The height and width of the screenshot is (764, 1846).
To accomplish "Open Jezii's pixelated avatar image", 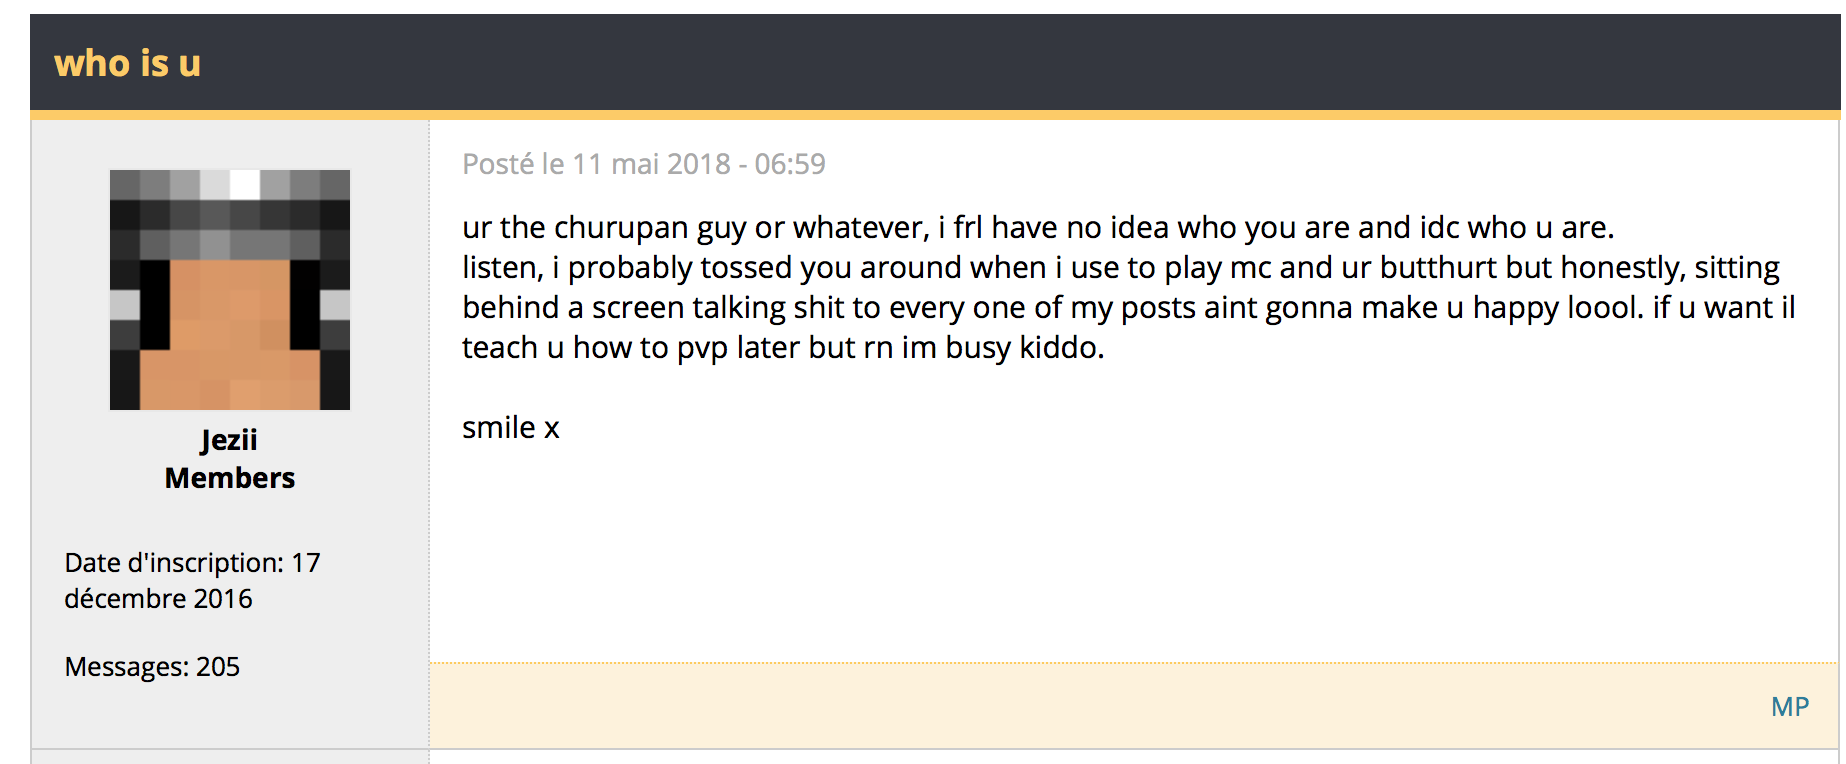I will coord(230,290).
